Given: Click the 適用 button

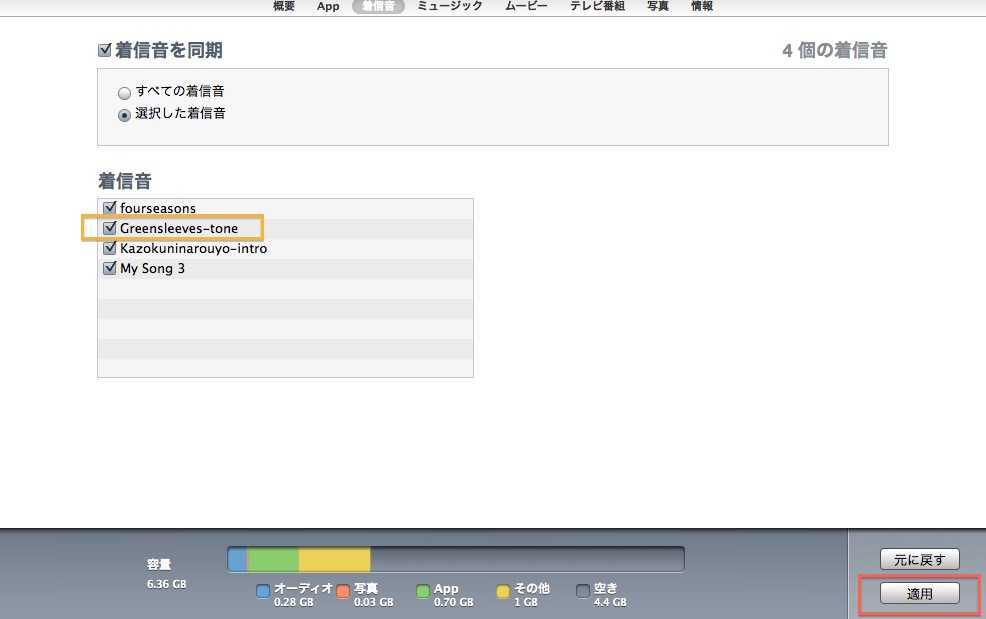Looking at the screenshot, I should point(919,594).
